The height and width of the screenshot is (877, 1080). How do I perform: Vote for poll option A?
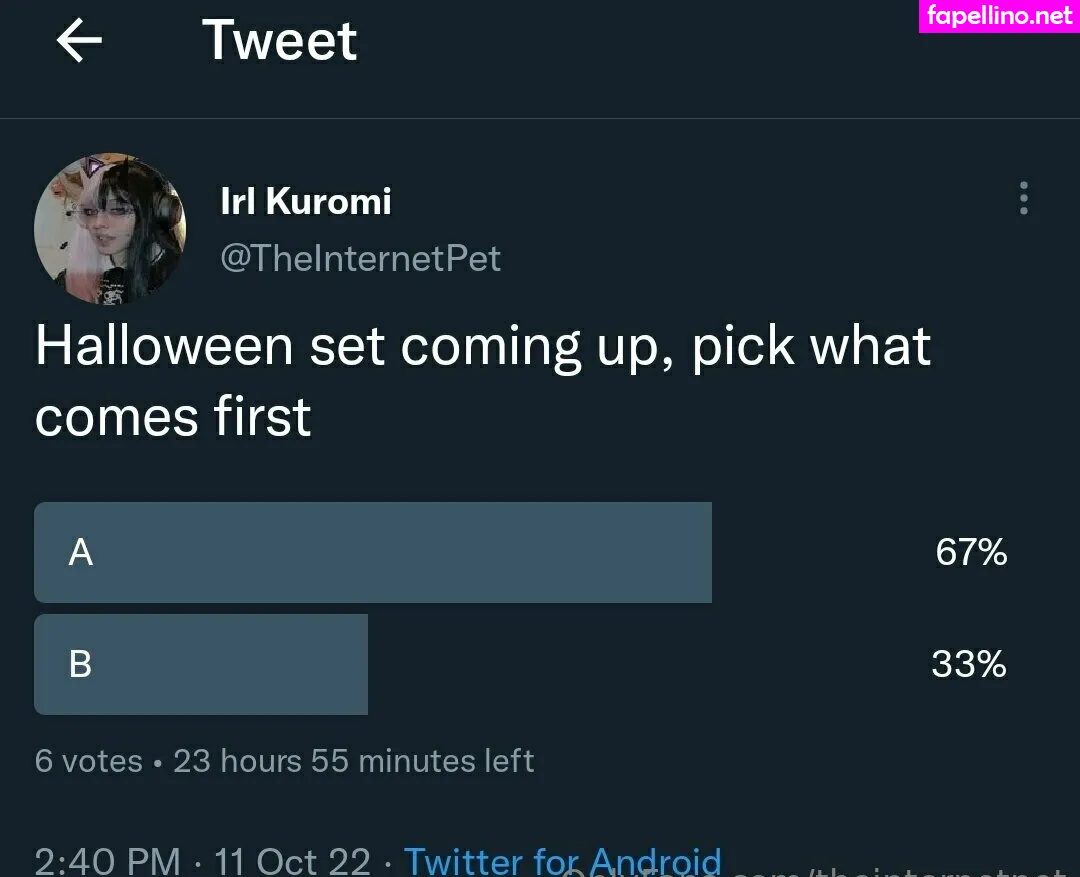click(372, 552)
